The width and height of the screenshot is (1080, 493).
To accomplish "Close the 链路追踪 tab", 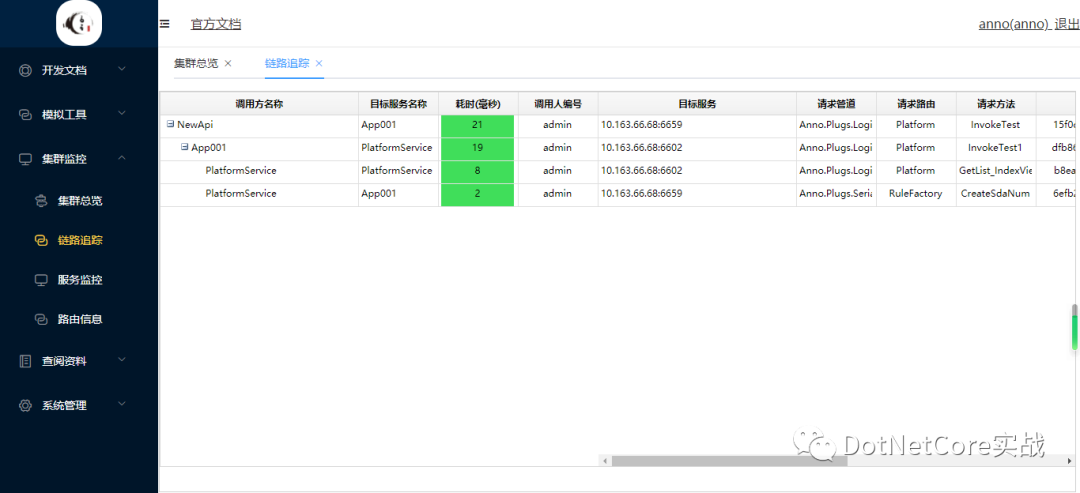I will pos(319,63).
